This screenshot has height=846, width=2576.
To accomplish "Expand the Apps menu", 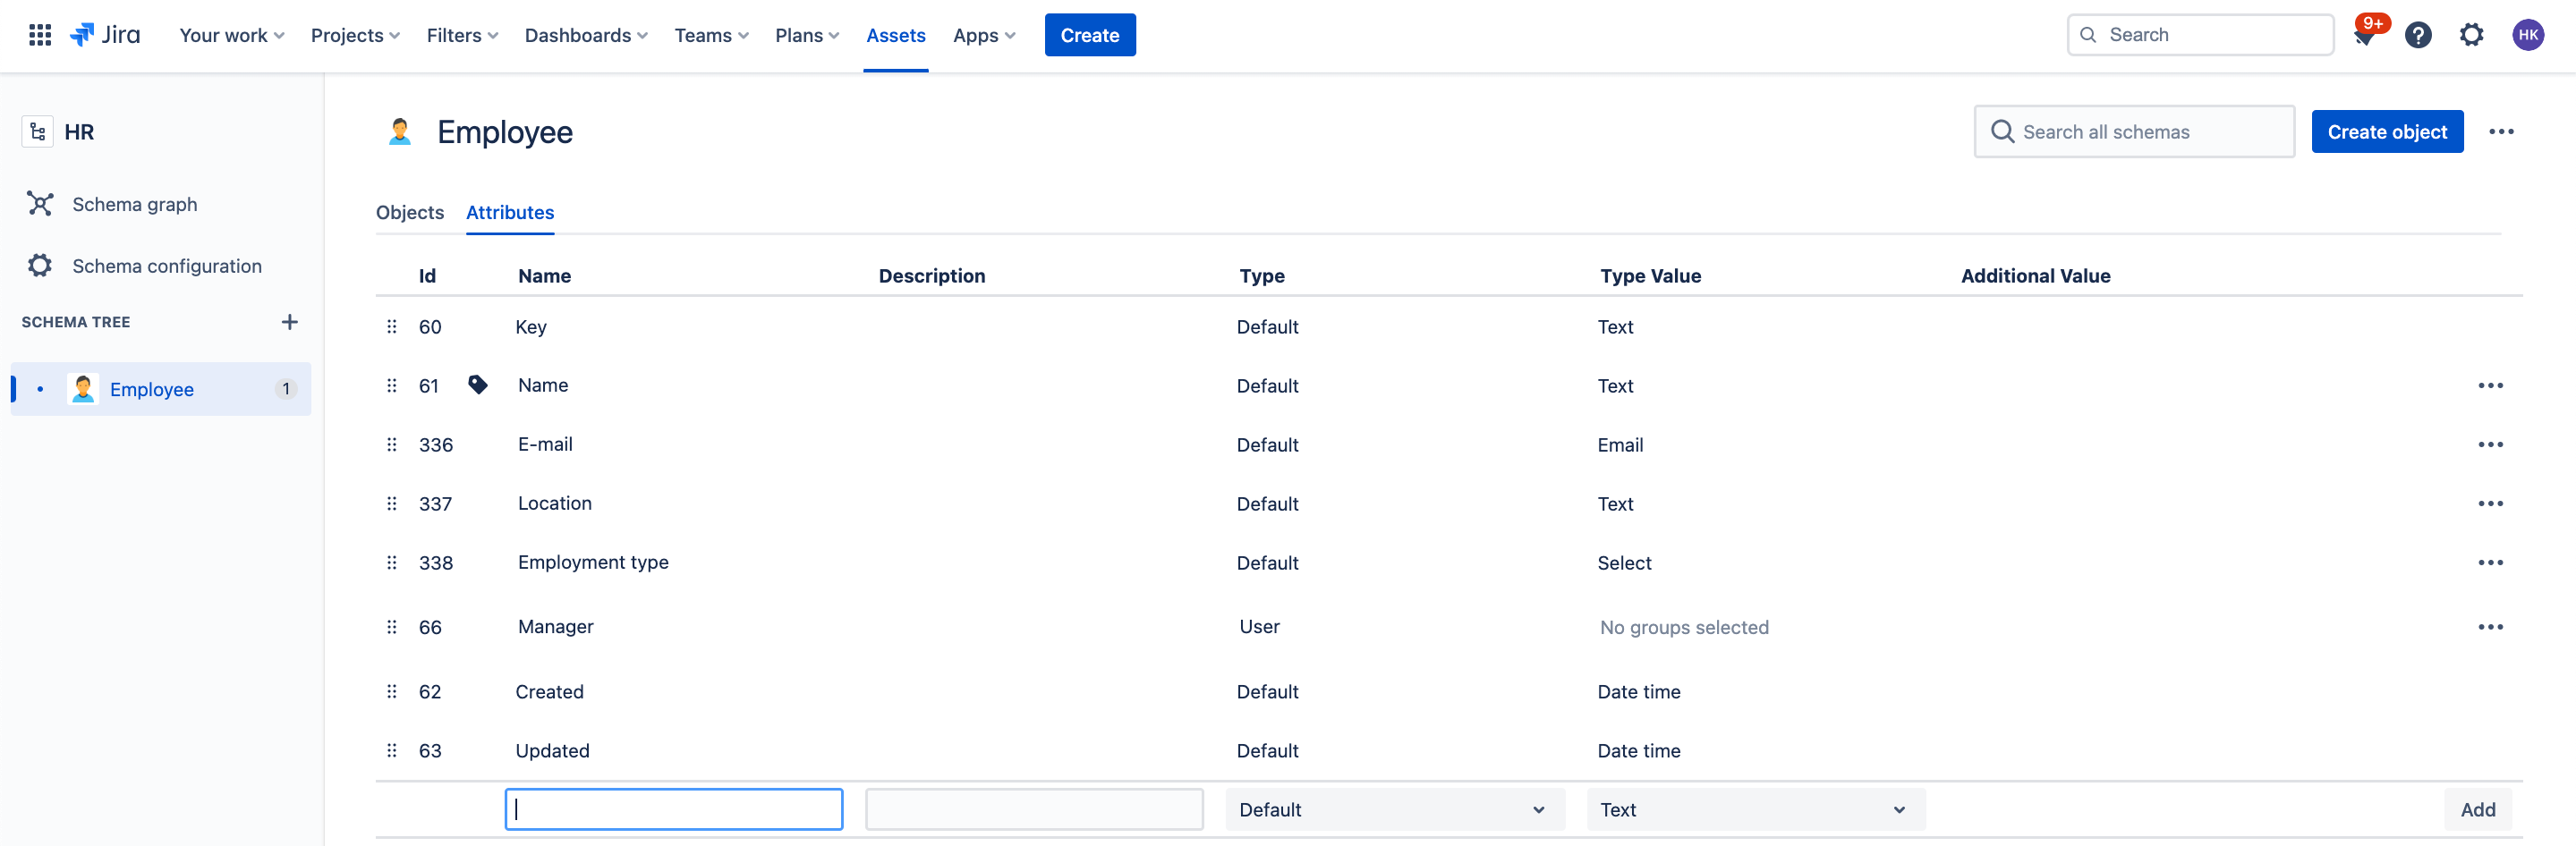I will (x=984, y=35).
